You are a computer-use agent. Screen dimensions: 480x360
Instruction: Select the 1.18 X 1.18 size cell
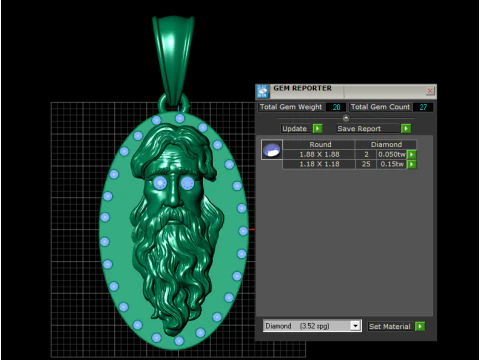click(x=319, y=164)
